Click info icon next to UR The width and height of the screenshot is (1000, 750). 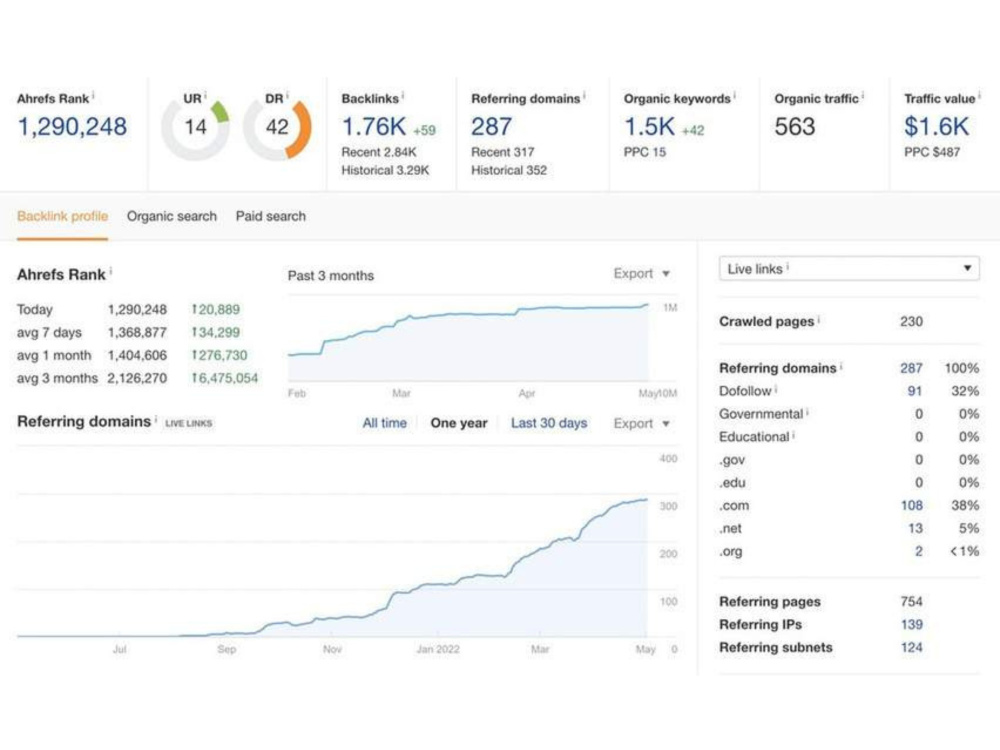click(x=205, y=95)
